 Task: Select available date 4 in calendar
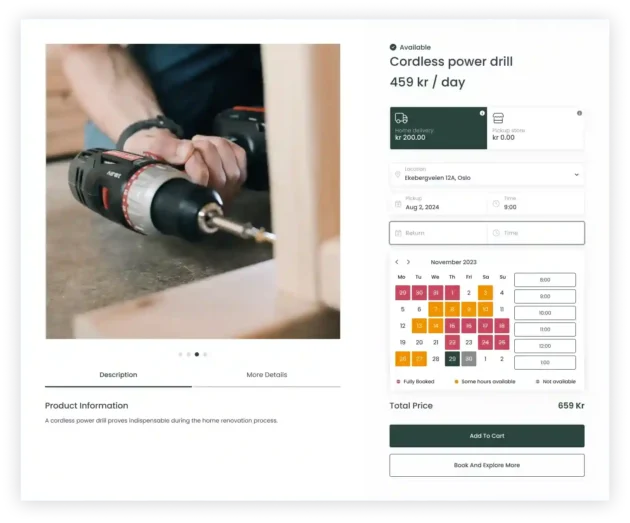tap(502, 293)
